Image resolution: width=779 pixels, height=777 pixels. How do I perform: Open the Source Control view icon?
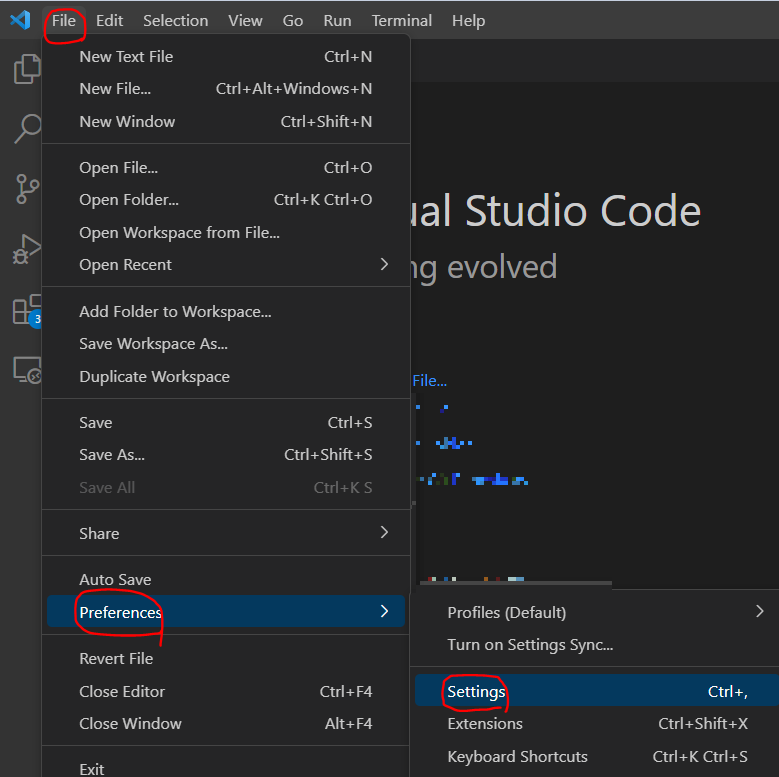27,189
